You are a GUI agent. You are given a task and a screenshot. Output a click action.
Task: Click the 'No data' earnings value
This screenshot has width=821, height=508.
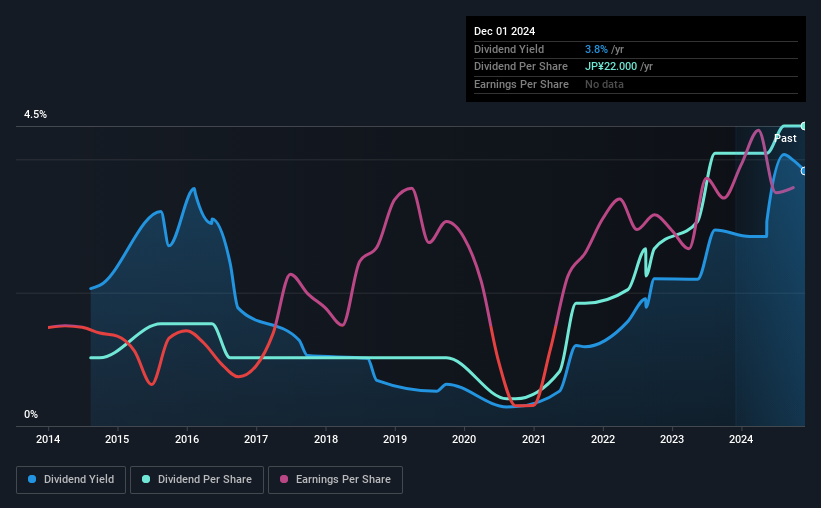tap(604, 84)
